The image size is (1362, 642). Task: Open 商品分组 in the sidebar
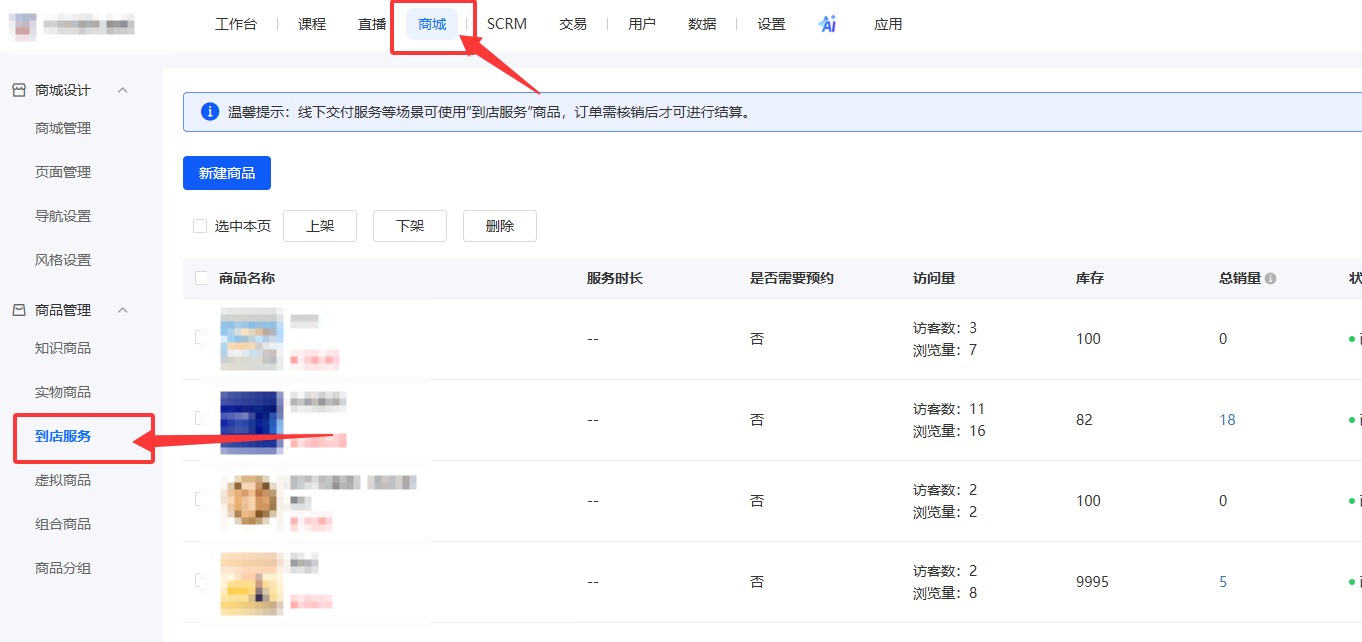pyautogui.click(x=63, y=568)
